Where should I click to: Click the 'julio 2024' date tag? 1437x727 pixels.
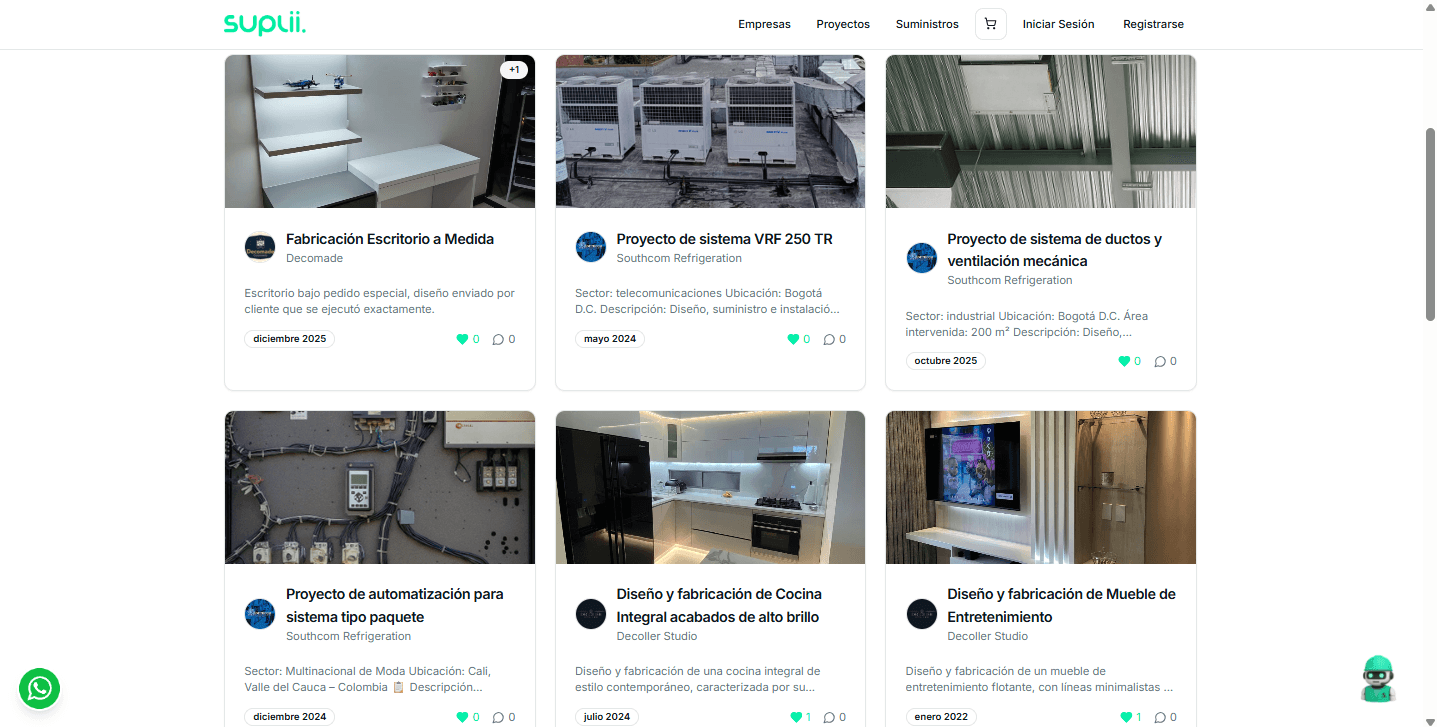(x=607, y=717)
